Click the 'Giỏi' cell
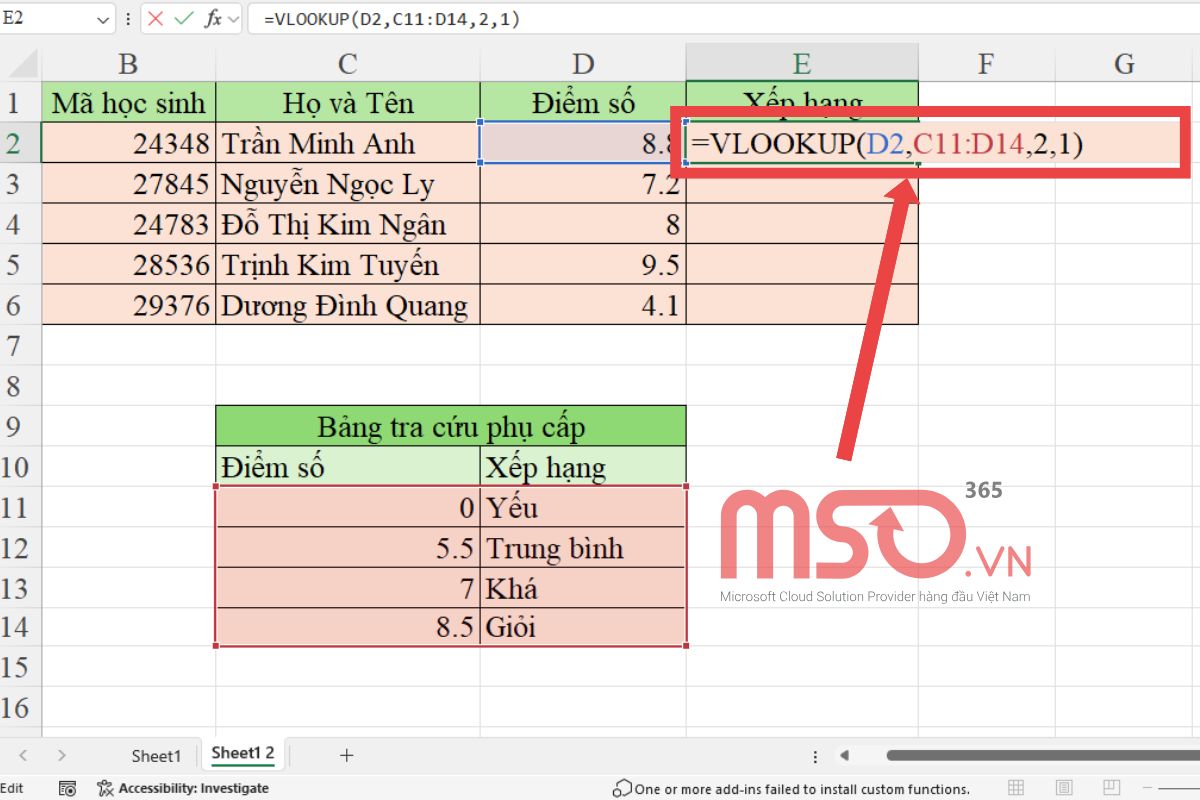 coord(583,628)
